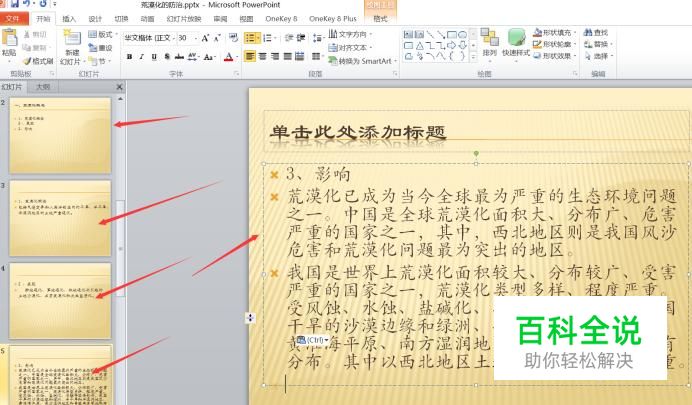This screenshot has height=405, width=692.
Task: Open the font name dropdown (华文楷体)
Action: (x=174, y=38)
